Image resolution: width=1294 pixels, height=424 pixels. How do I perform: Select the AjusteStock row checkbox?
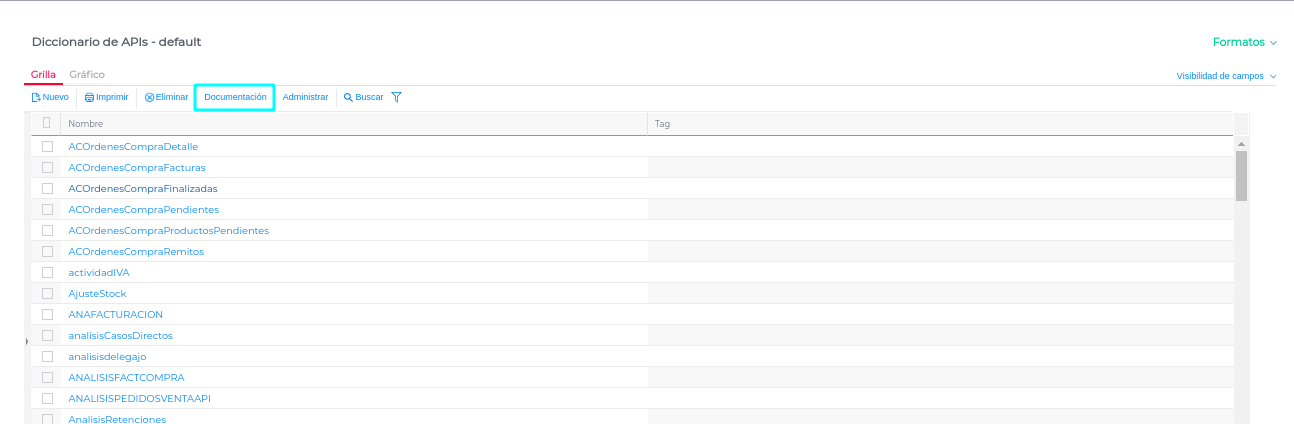coord(47,294)
